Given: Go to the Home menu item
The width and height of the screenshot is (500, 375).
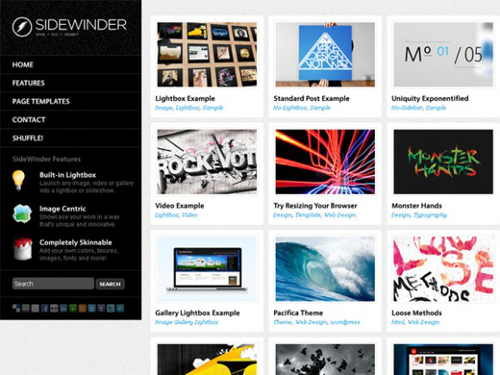Looking at the screenshot, I should pos(23,65).
